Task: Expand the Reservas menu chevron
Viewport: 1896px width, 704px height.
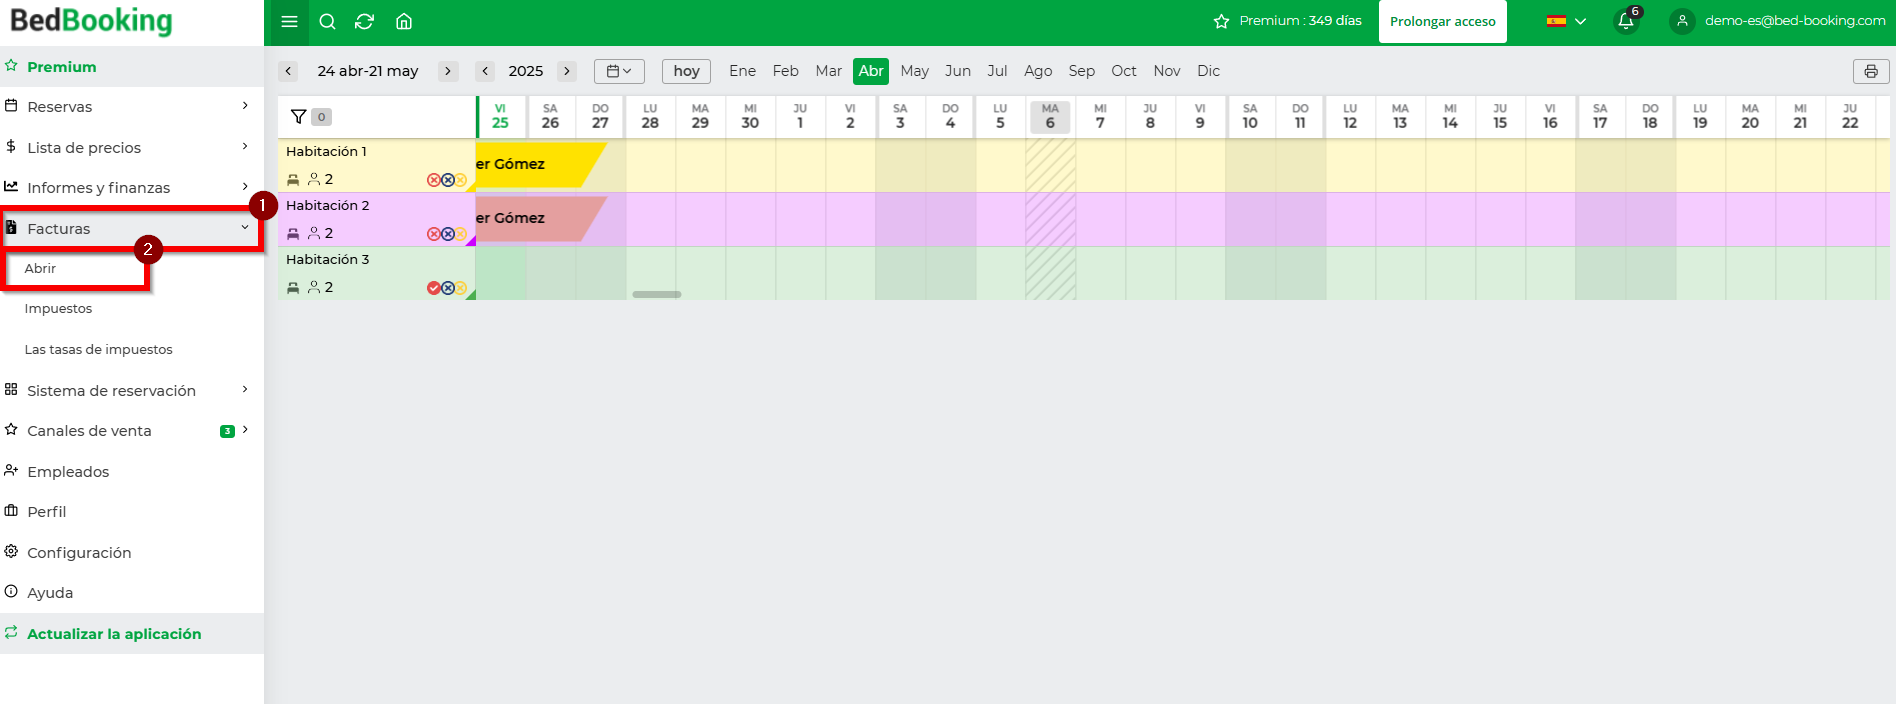Action: (245, 105)
